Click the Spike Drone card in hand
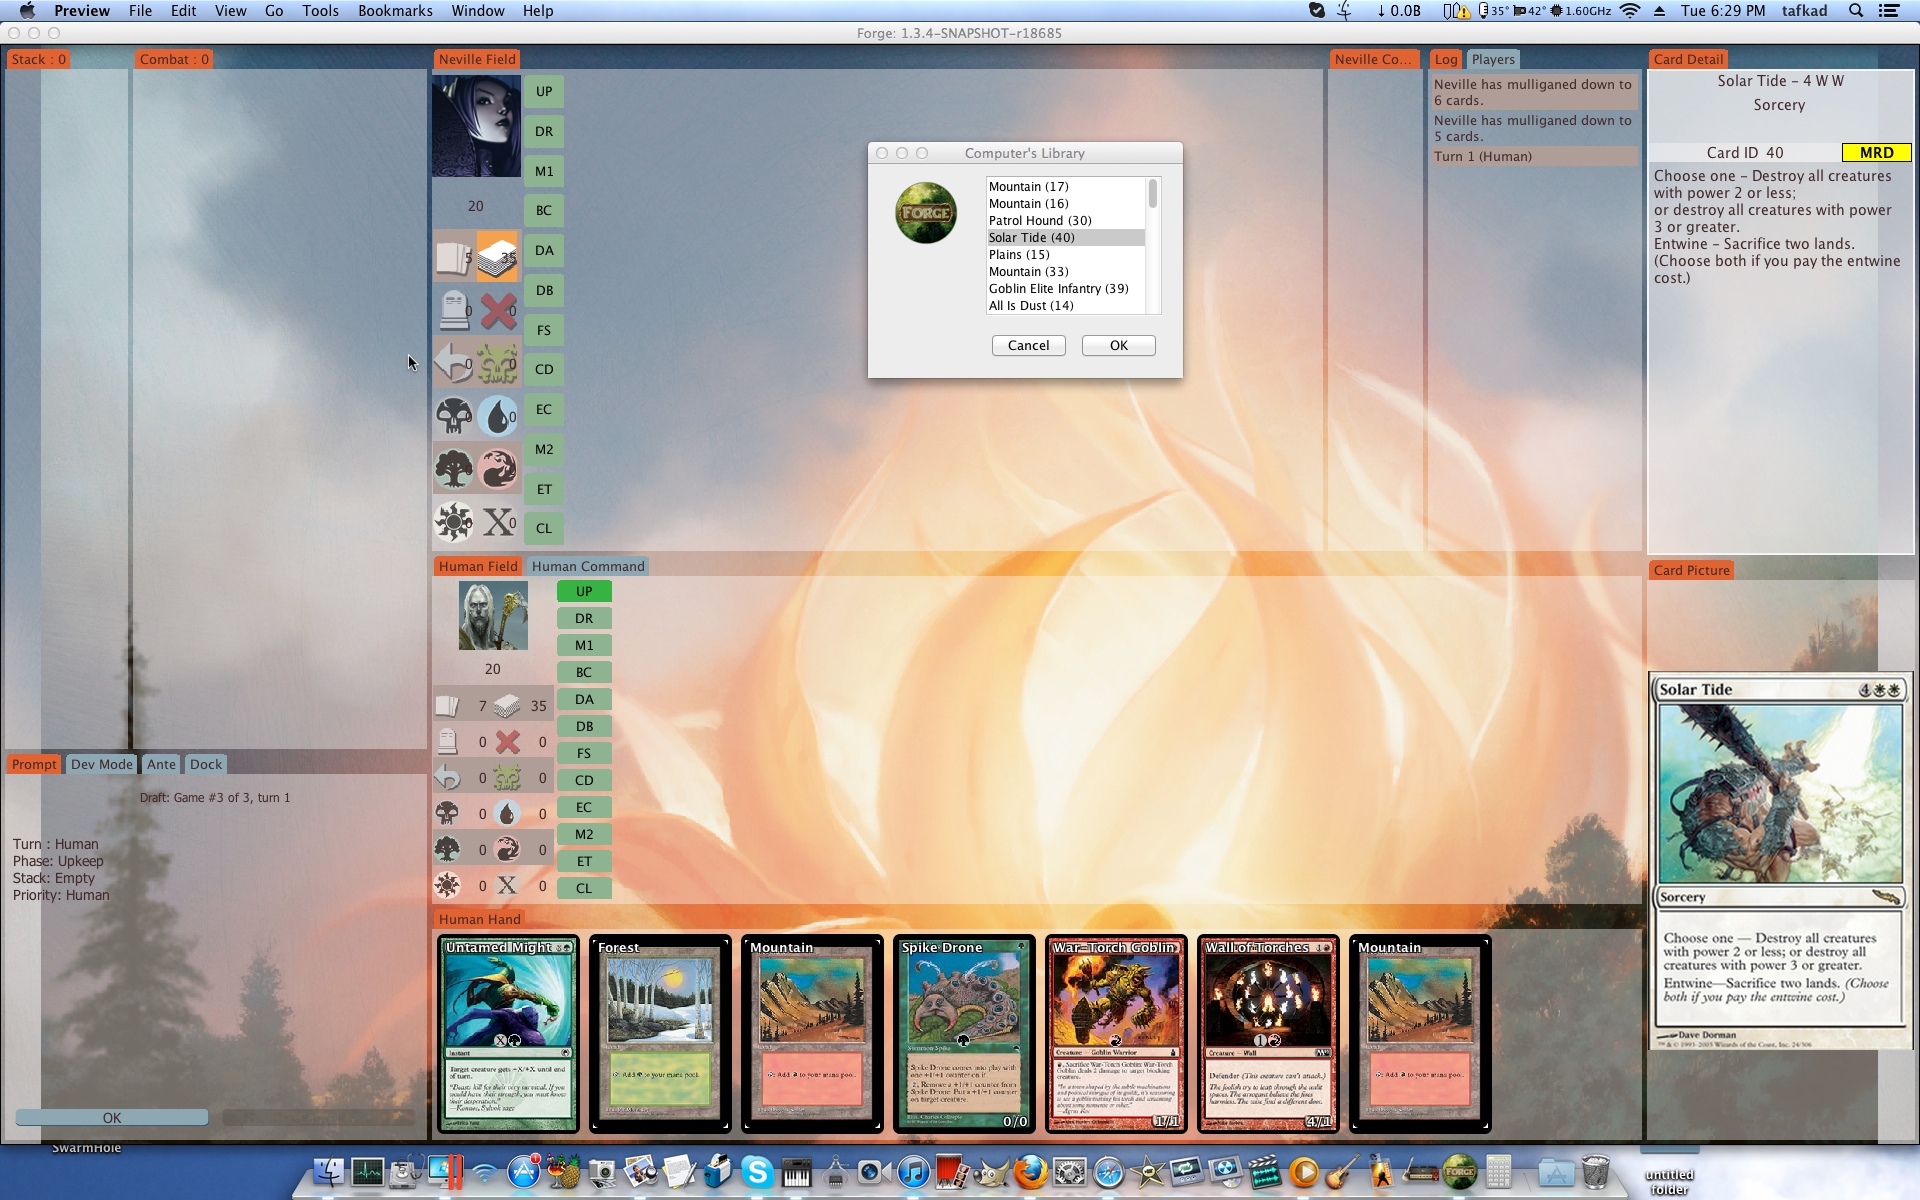This screenshot has width=1920, height=1200. pos(963,1033)
